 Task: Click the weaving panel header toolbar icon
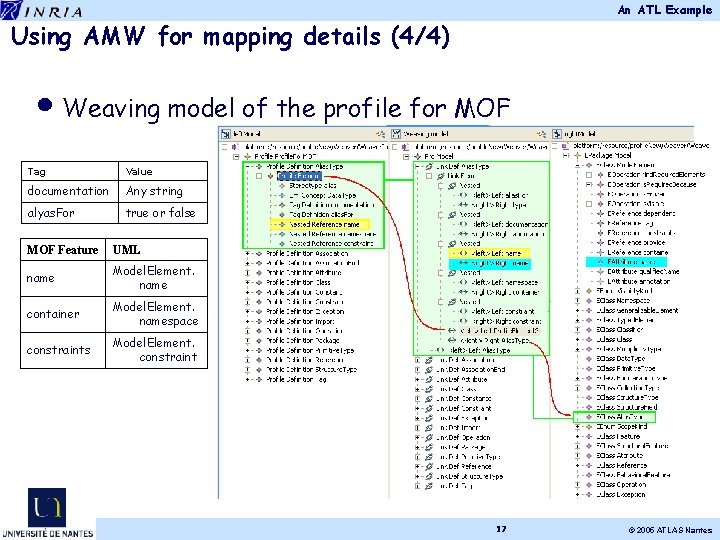coord(541,134)
